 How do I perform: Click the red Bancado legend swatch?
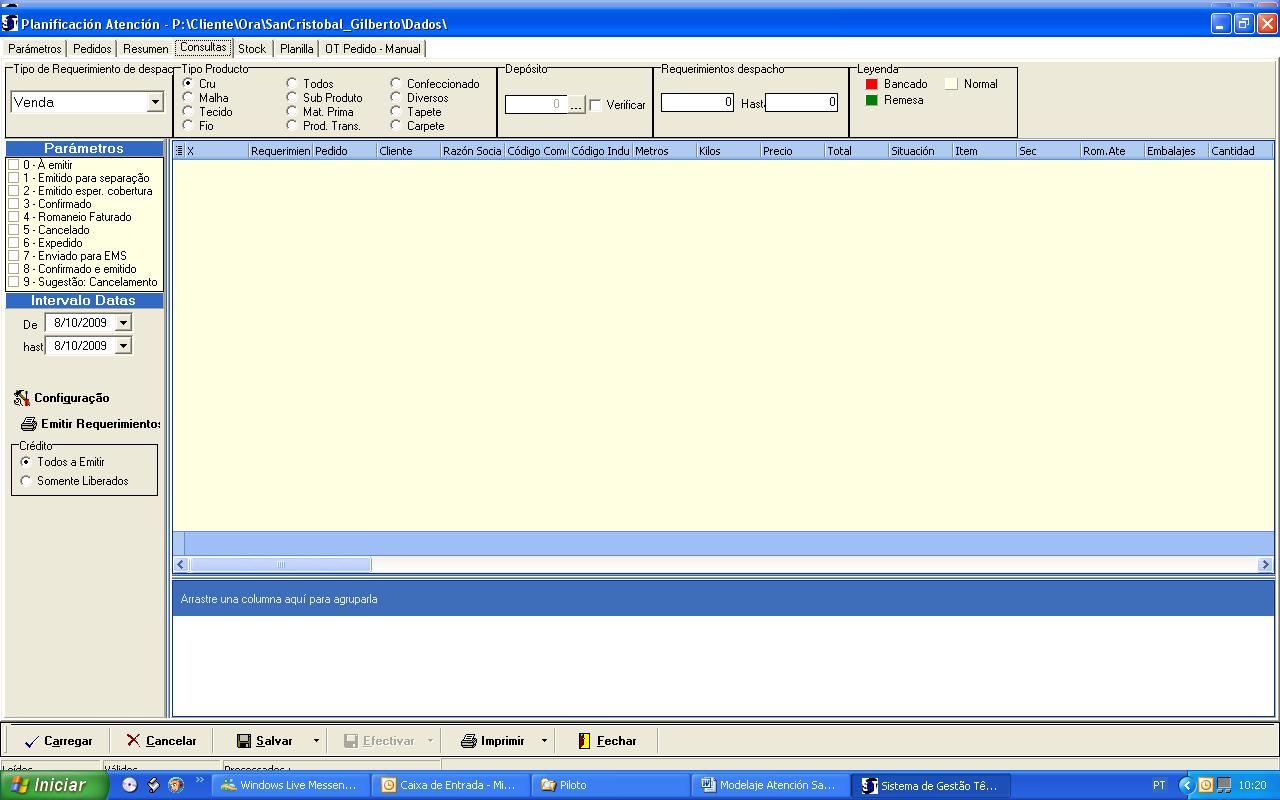871,85
